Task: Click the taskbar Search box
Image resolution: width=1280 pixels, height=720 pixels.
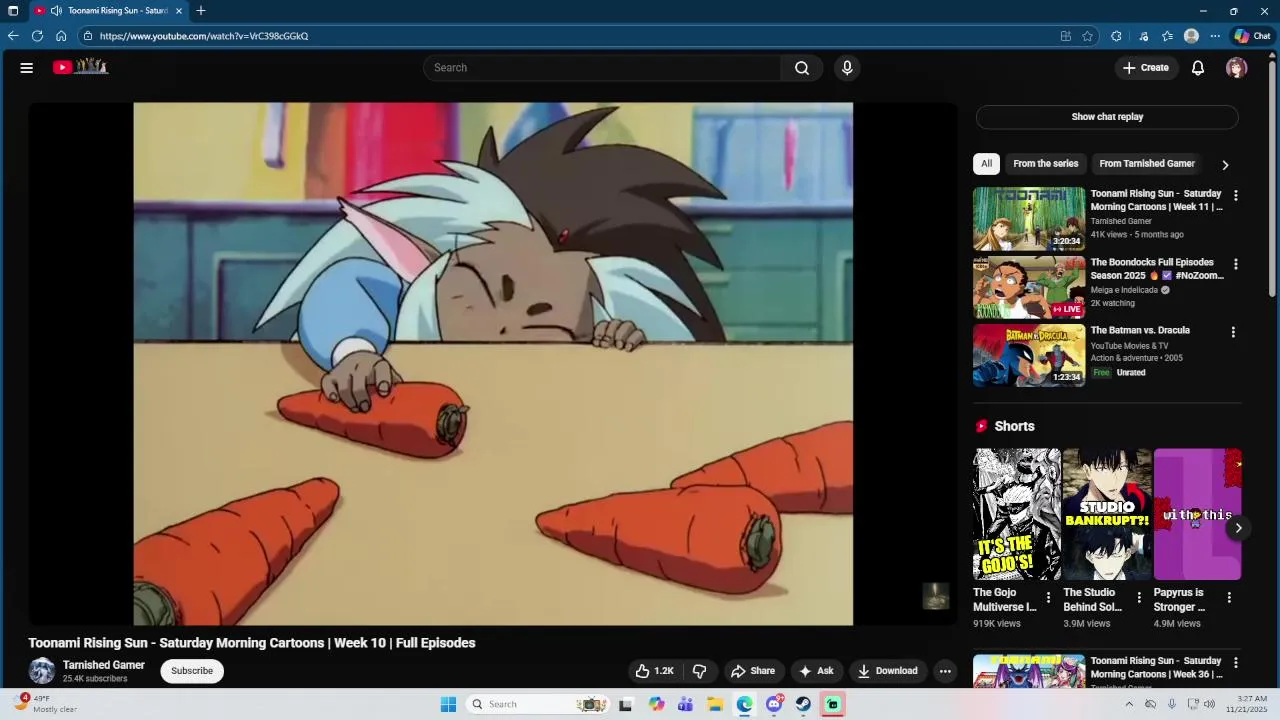Action: coord(537,704)
